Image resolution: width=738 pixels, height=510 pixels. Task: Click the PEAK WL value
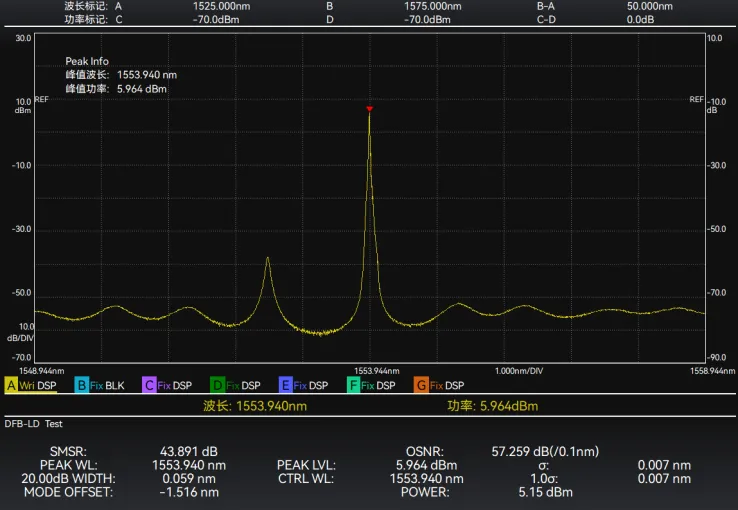click(x=189, y=465)
